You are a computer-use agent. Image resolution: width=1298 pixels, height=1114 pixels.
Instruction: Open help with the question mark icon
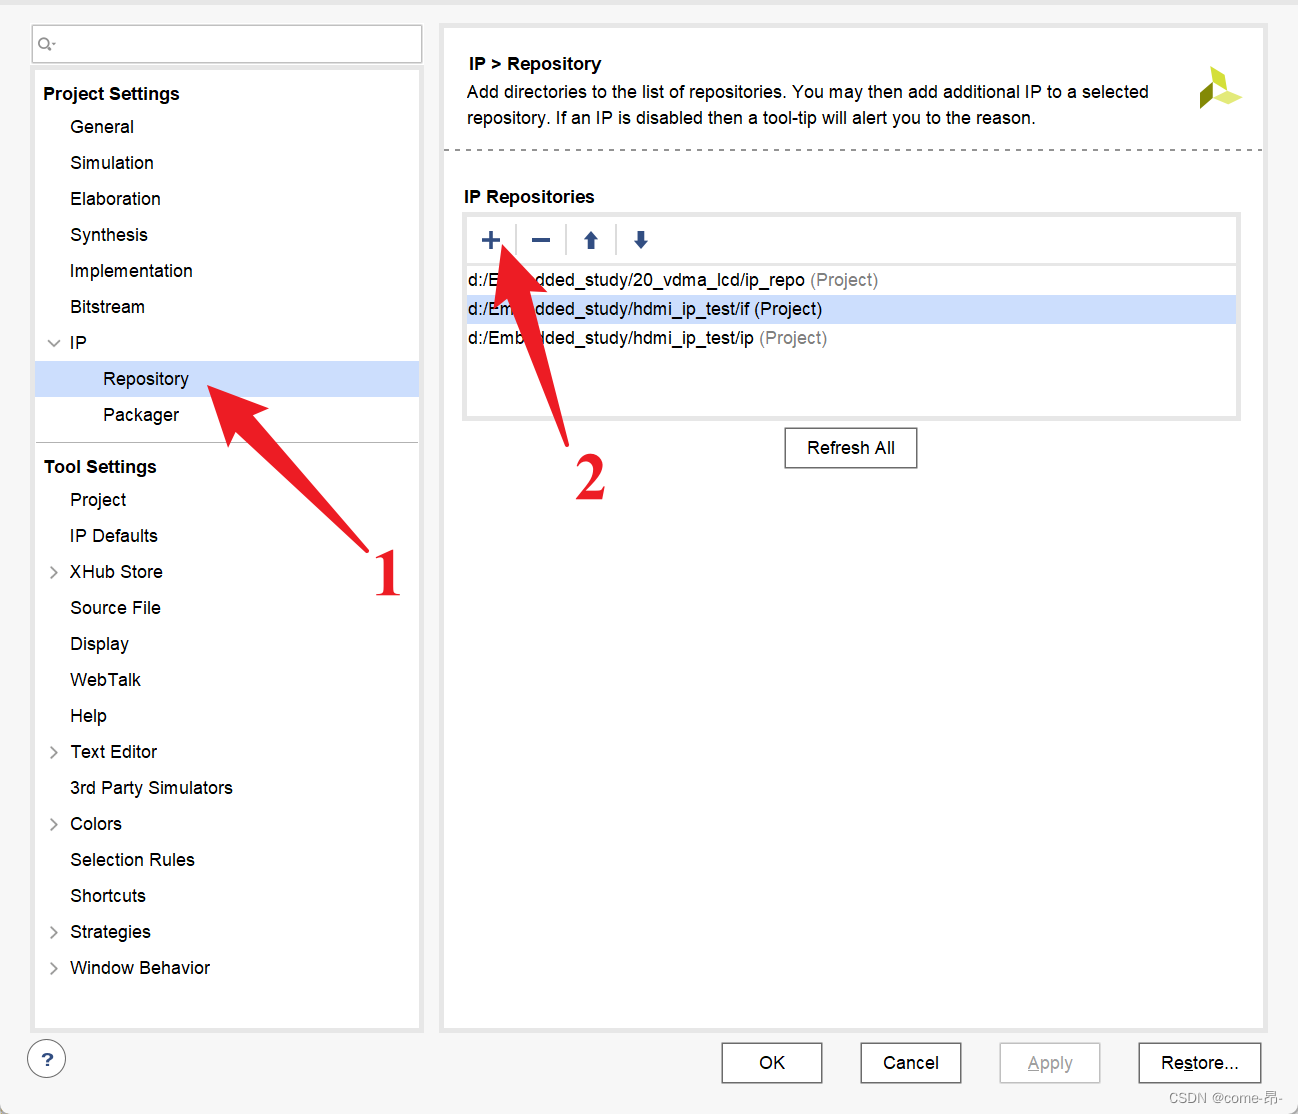pos(47,1059)
